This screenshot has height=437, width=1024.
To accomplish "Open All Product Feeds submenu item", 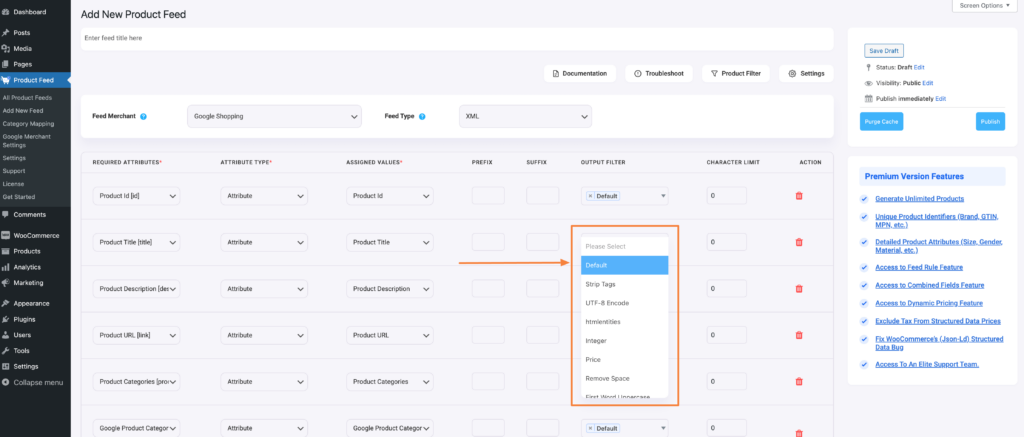I will [x=29, y=97].
